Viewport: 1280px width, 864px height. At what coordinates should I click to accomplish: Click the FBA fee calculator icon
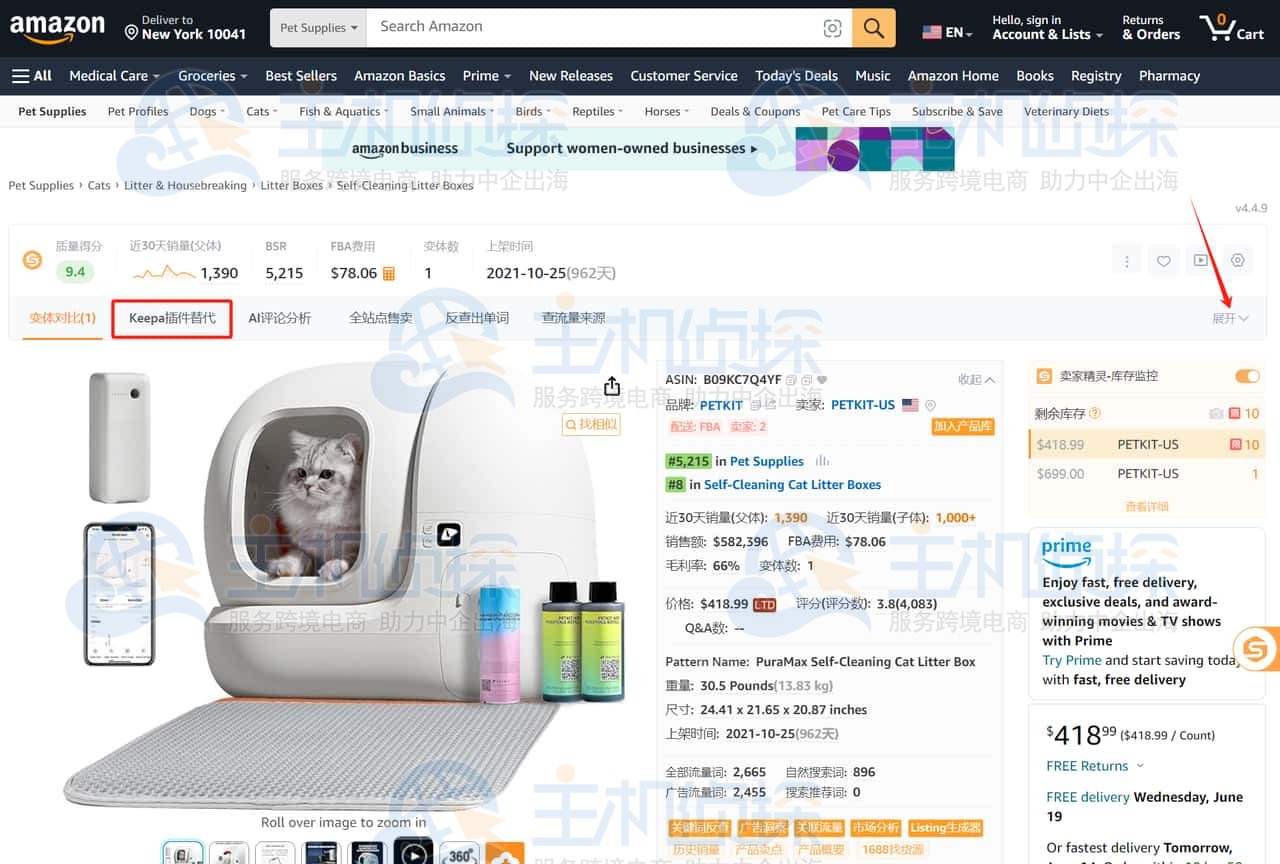(389, 273)
